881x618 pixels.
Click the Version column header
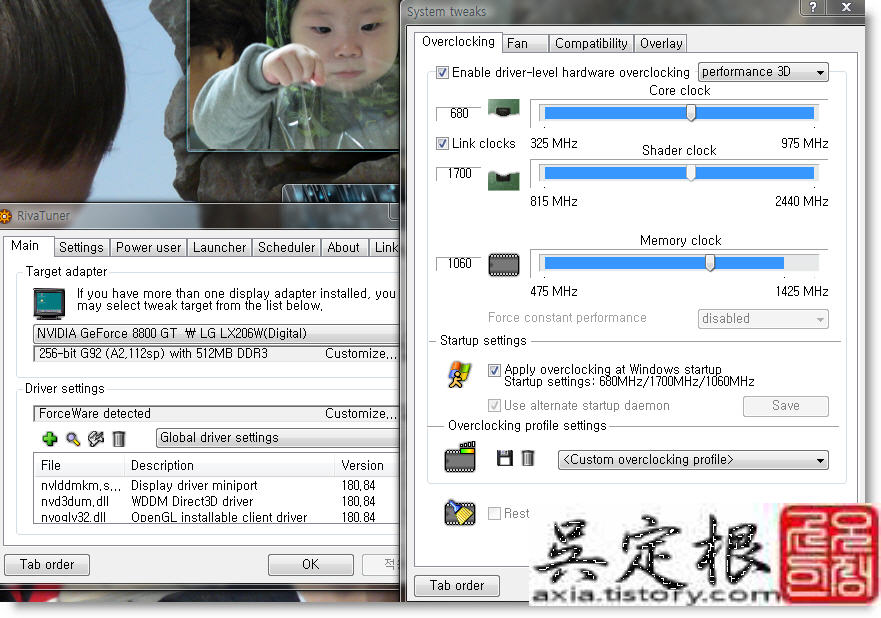pyautogui.click(x=366, y=466)
